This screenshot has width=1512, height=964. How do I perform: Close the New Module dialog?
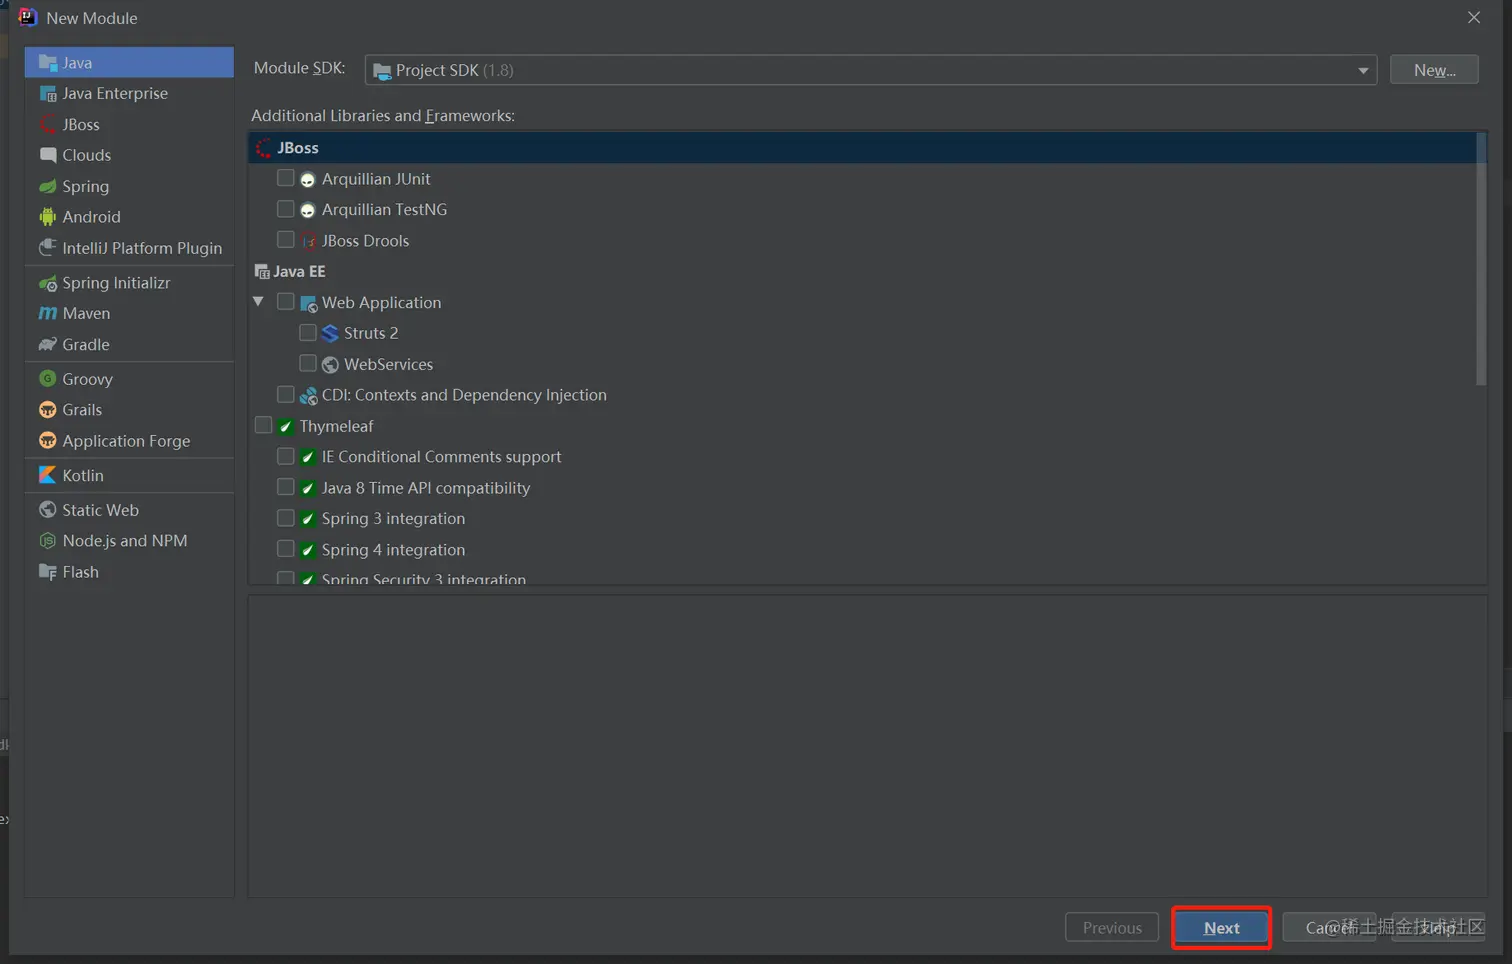(1474, 18)
